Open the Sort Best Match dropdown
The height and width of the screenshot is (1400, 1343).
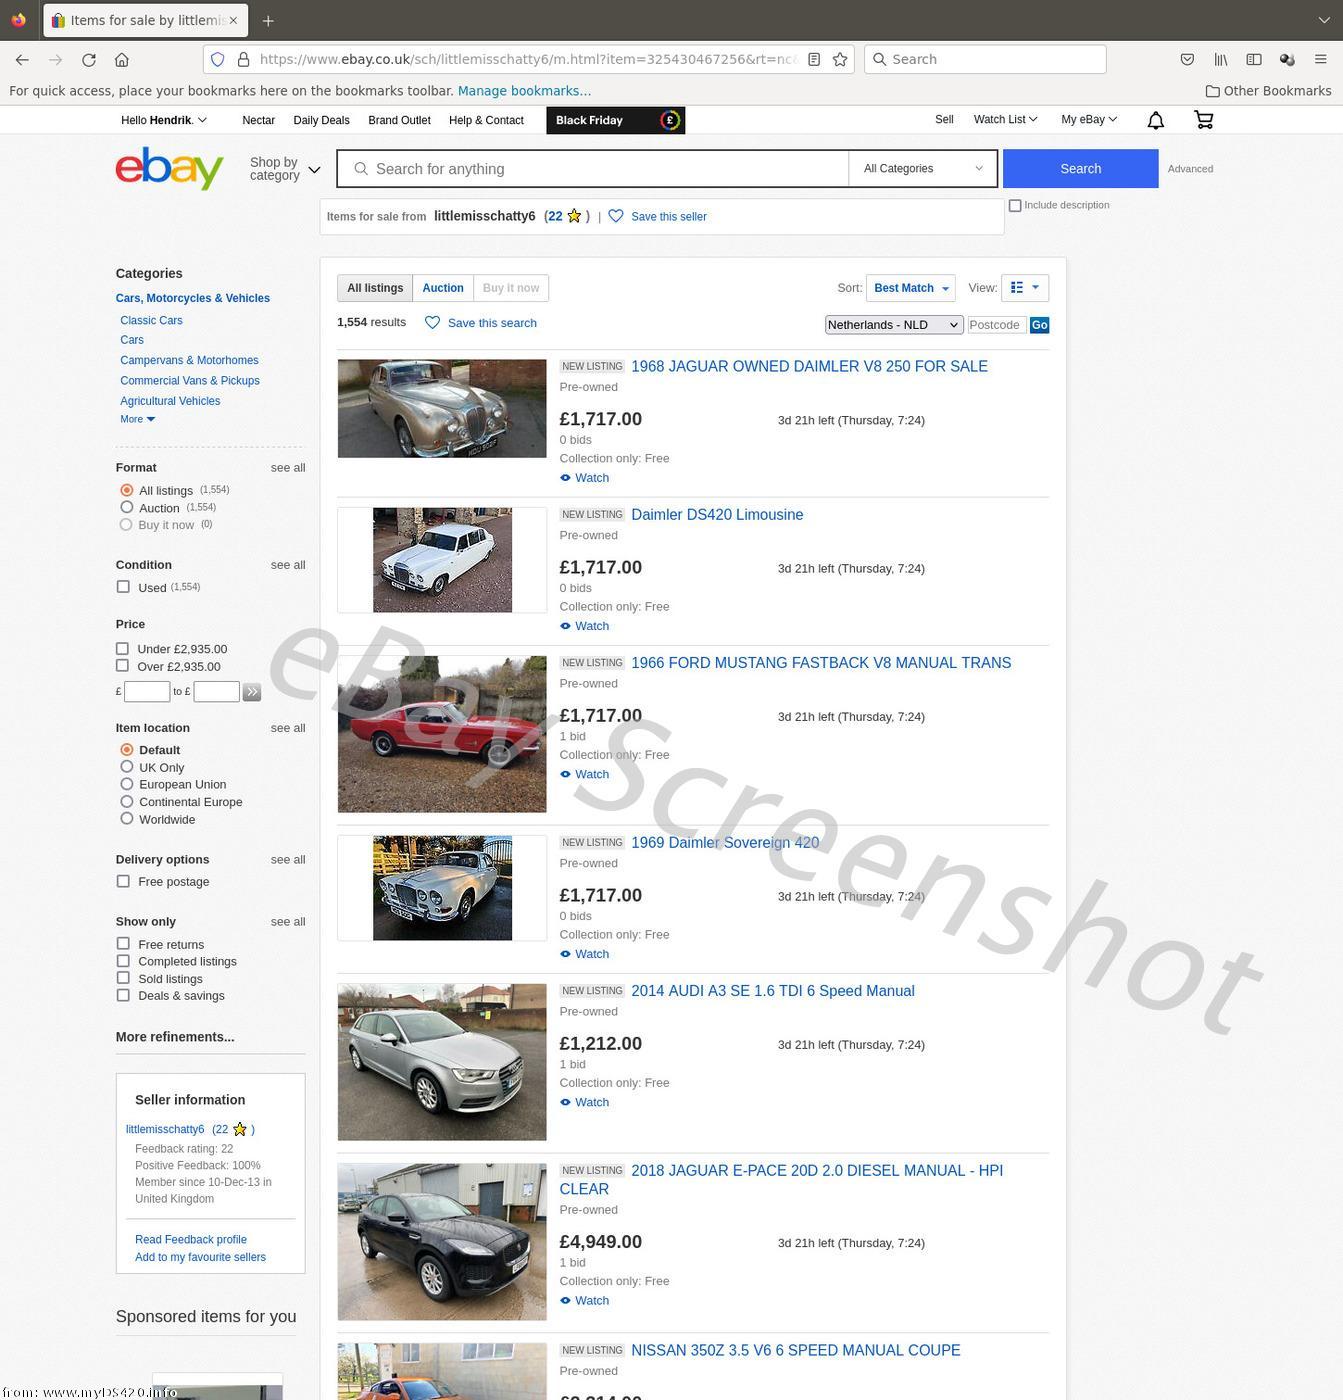(910, 288)
